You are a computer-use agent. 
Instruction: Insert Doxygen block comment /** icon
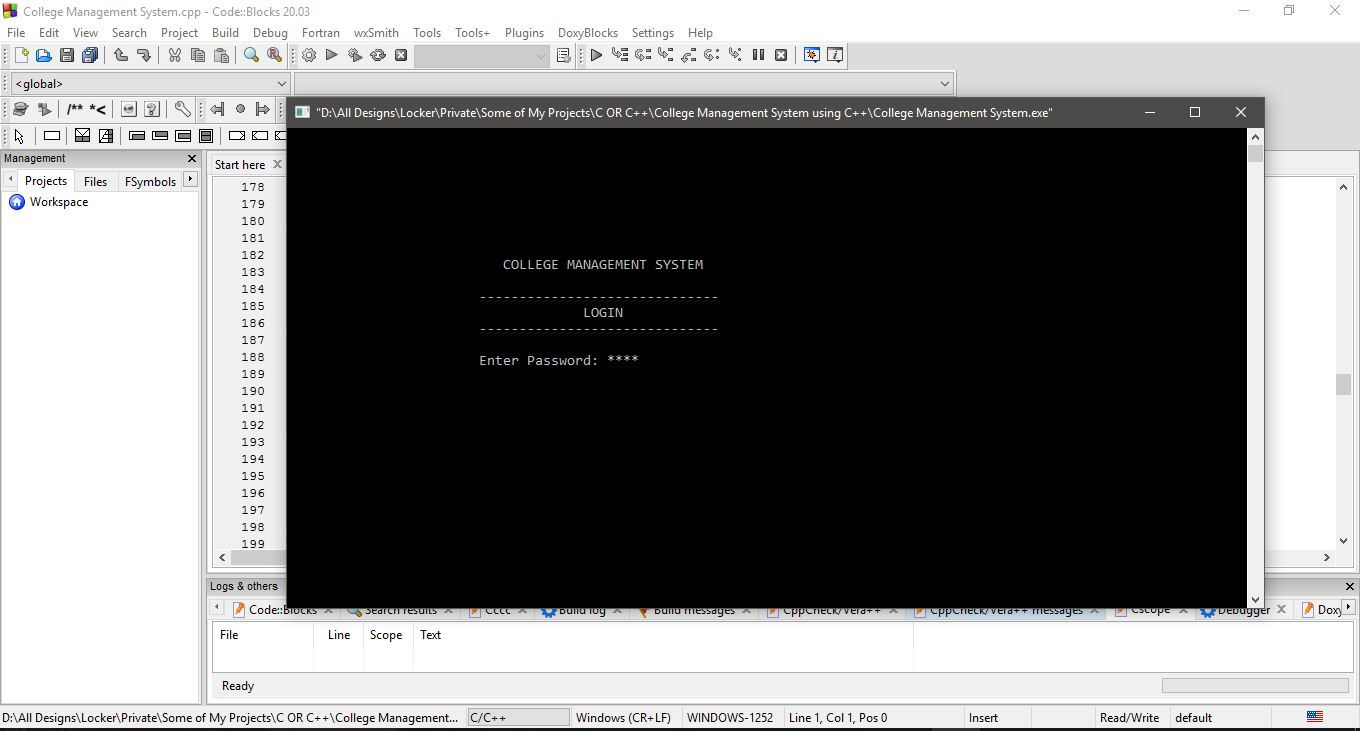click(75, 109)
